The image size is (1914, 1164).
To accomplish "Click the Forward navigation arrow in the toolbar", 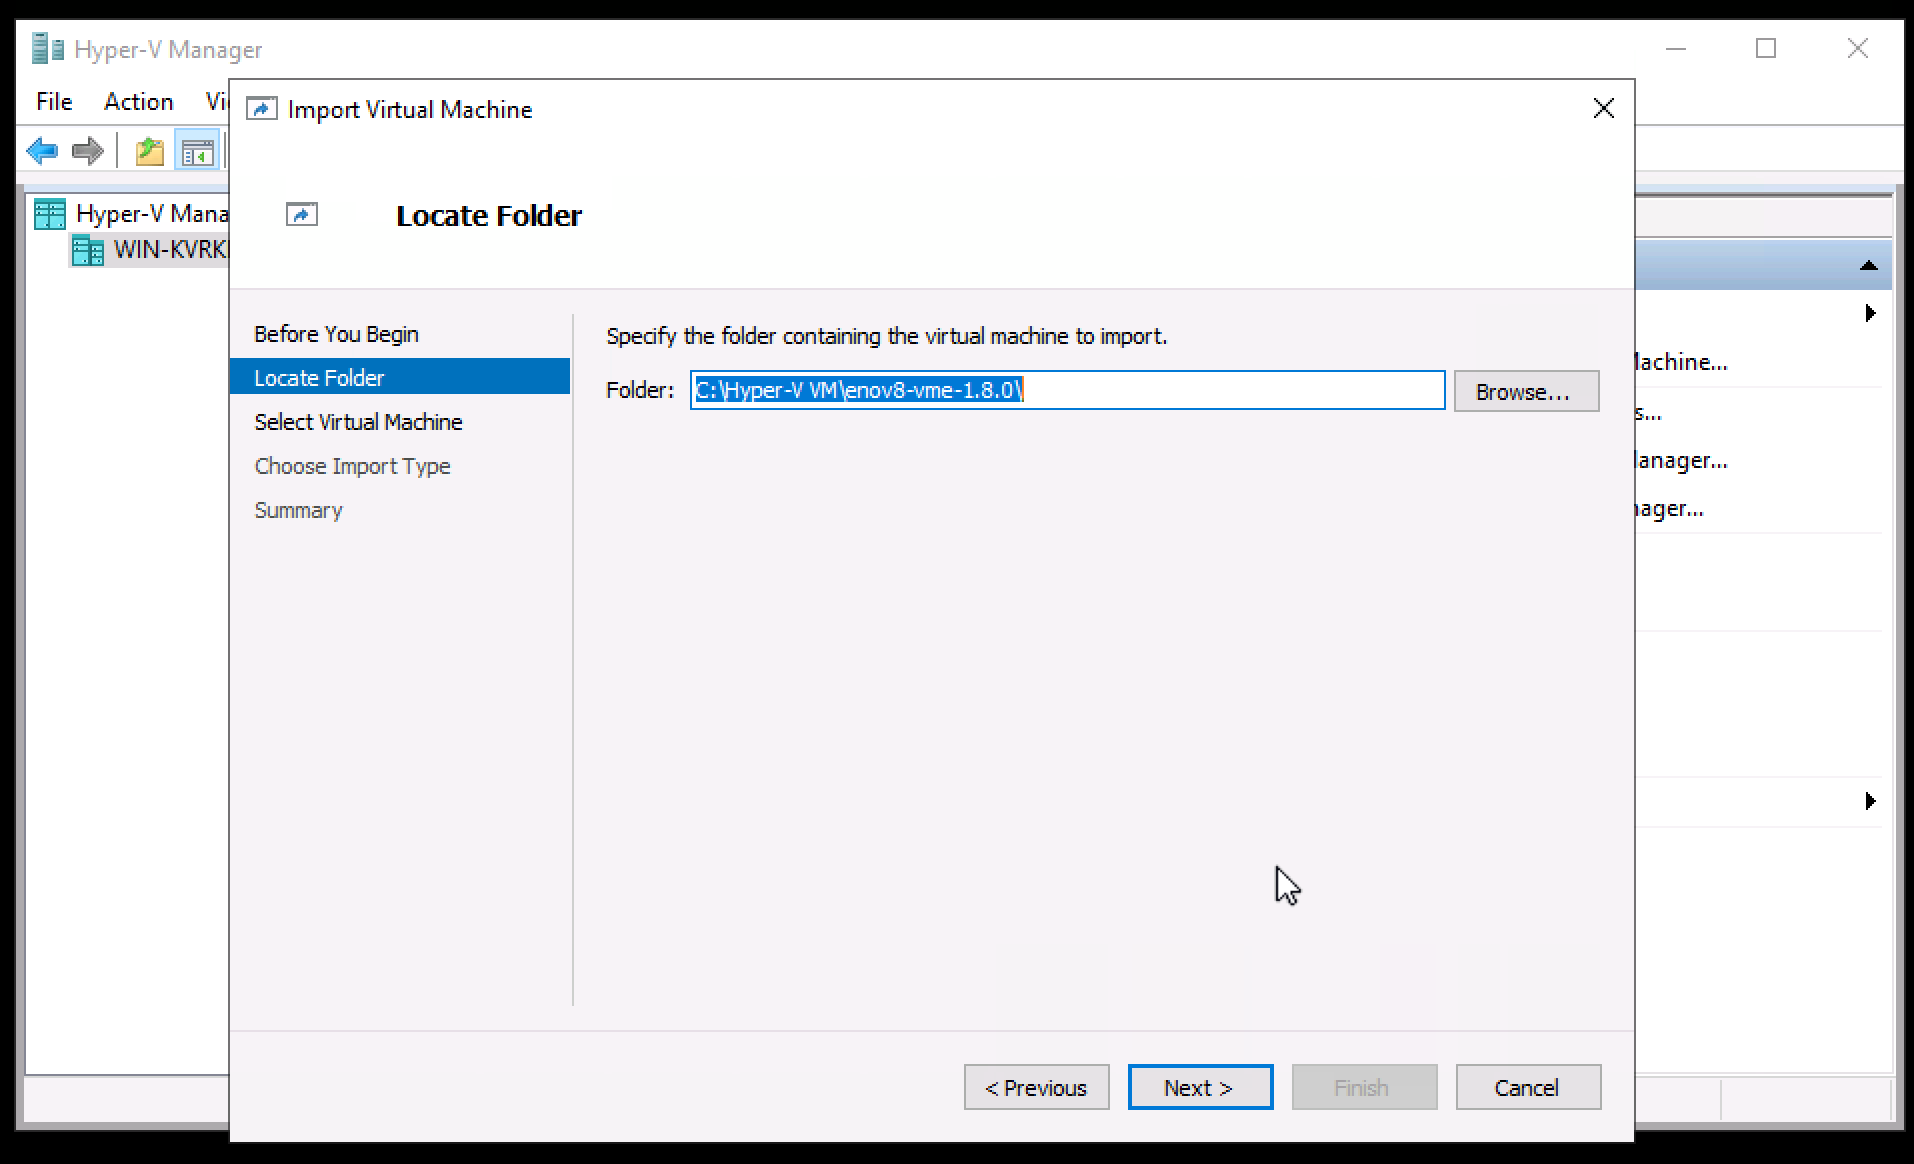I will [88, 150].
